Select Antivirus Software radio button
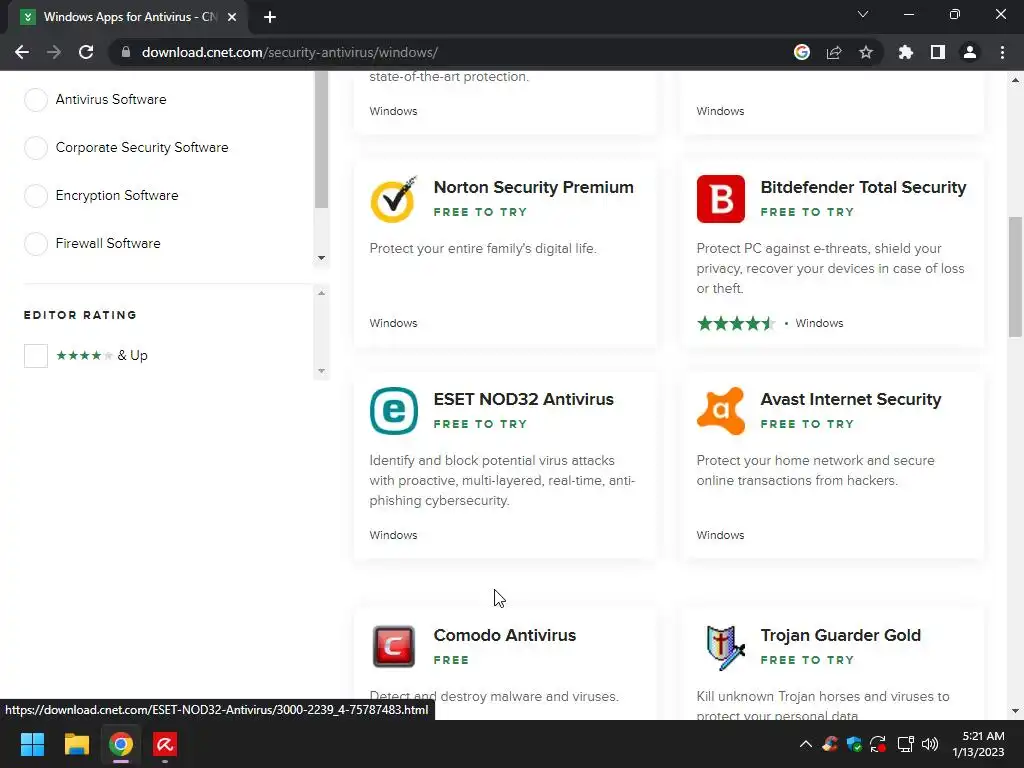Viewport: 1024px width, 768px height. coord(36,100)
